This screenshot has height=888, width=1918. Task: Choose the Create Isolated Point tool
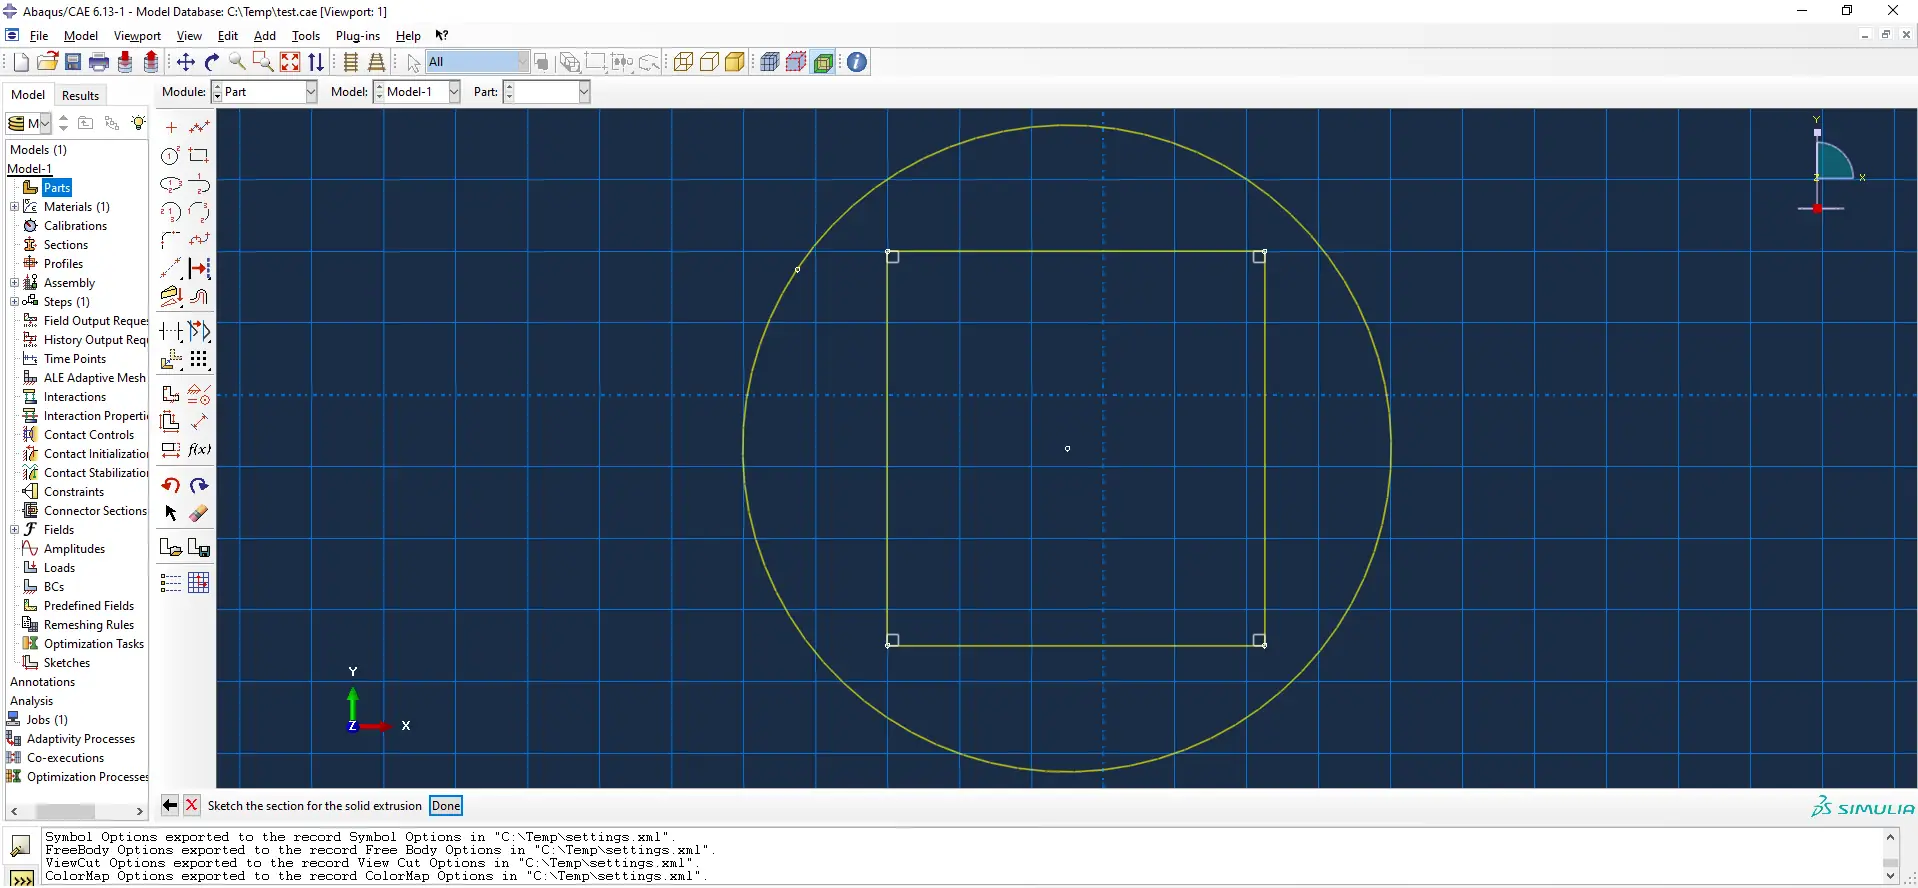click(x=171, y=127)
